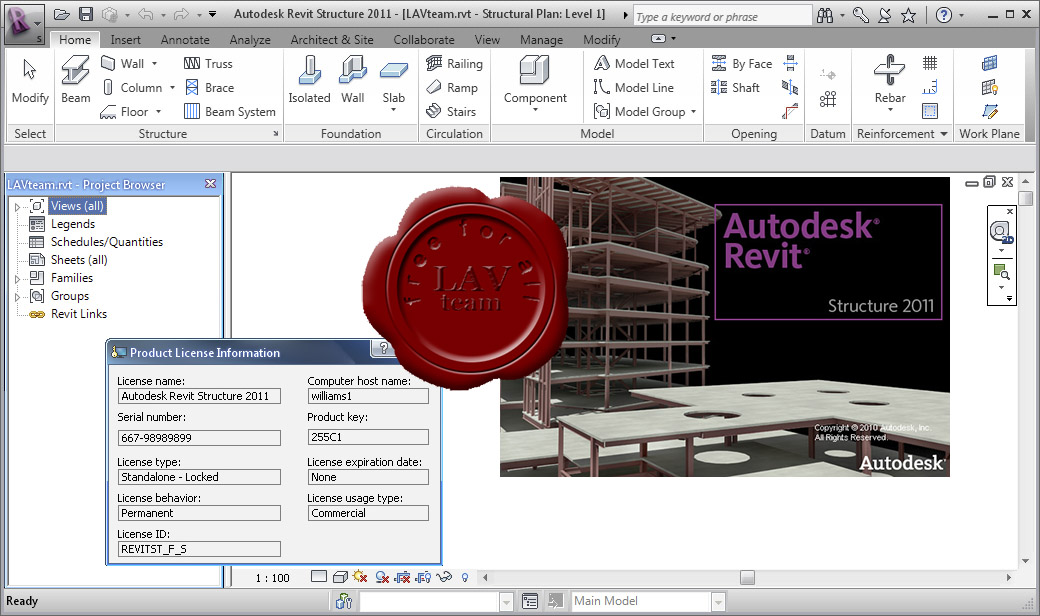Open the Main Model design option dropdown
Screen dimensions: 1040x616
pyautogui.click(x=718, y=601)
